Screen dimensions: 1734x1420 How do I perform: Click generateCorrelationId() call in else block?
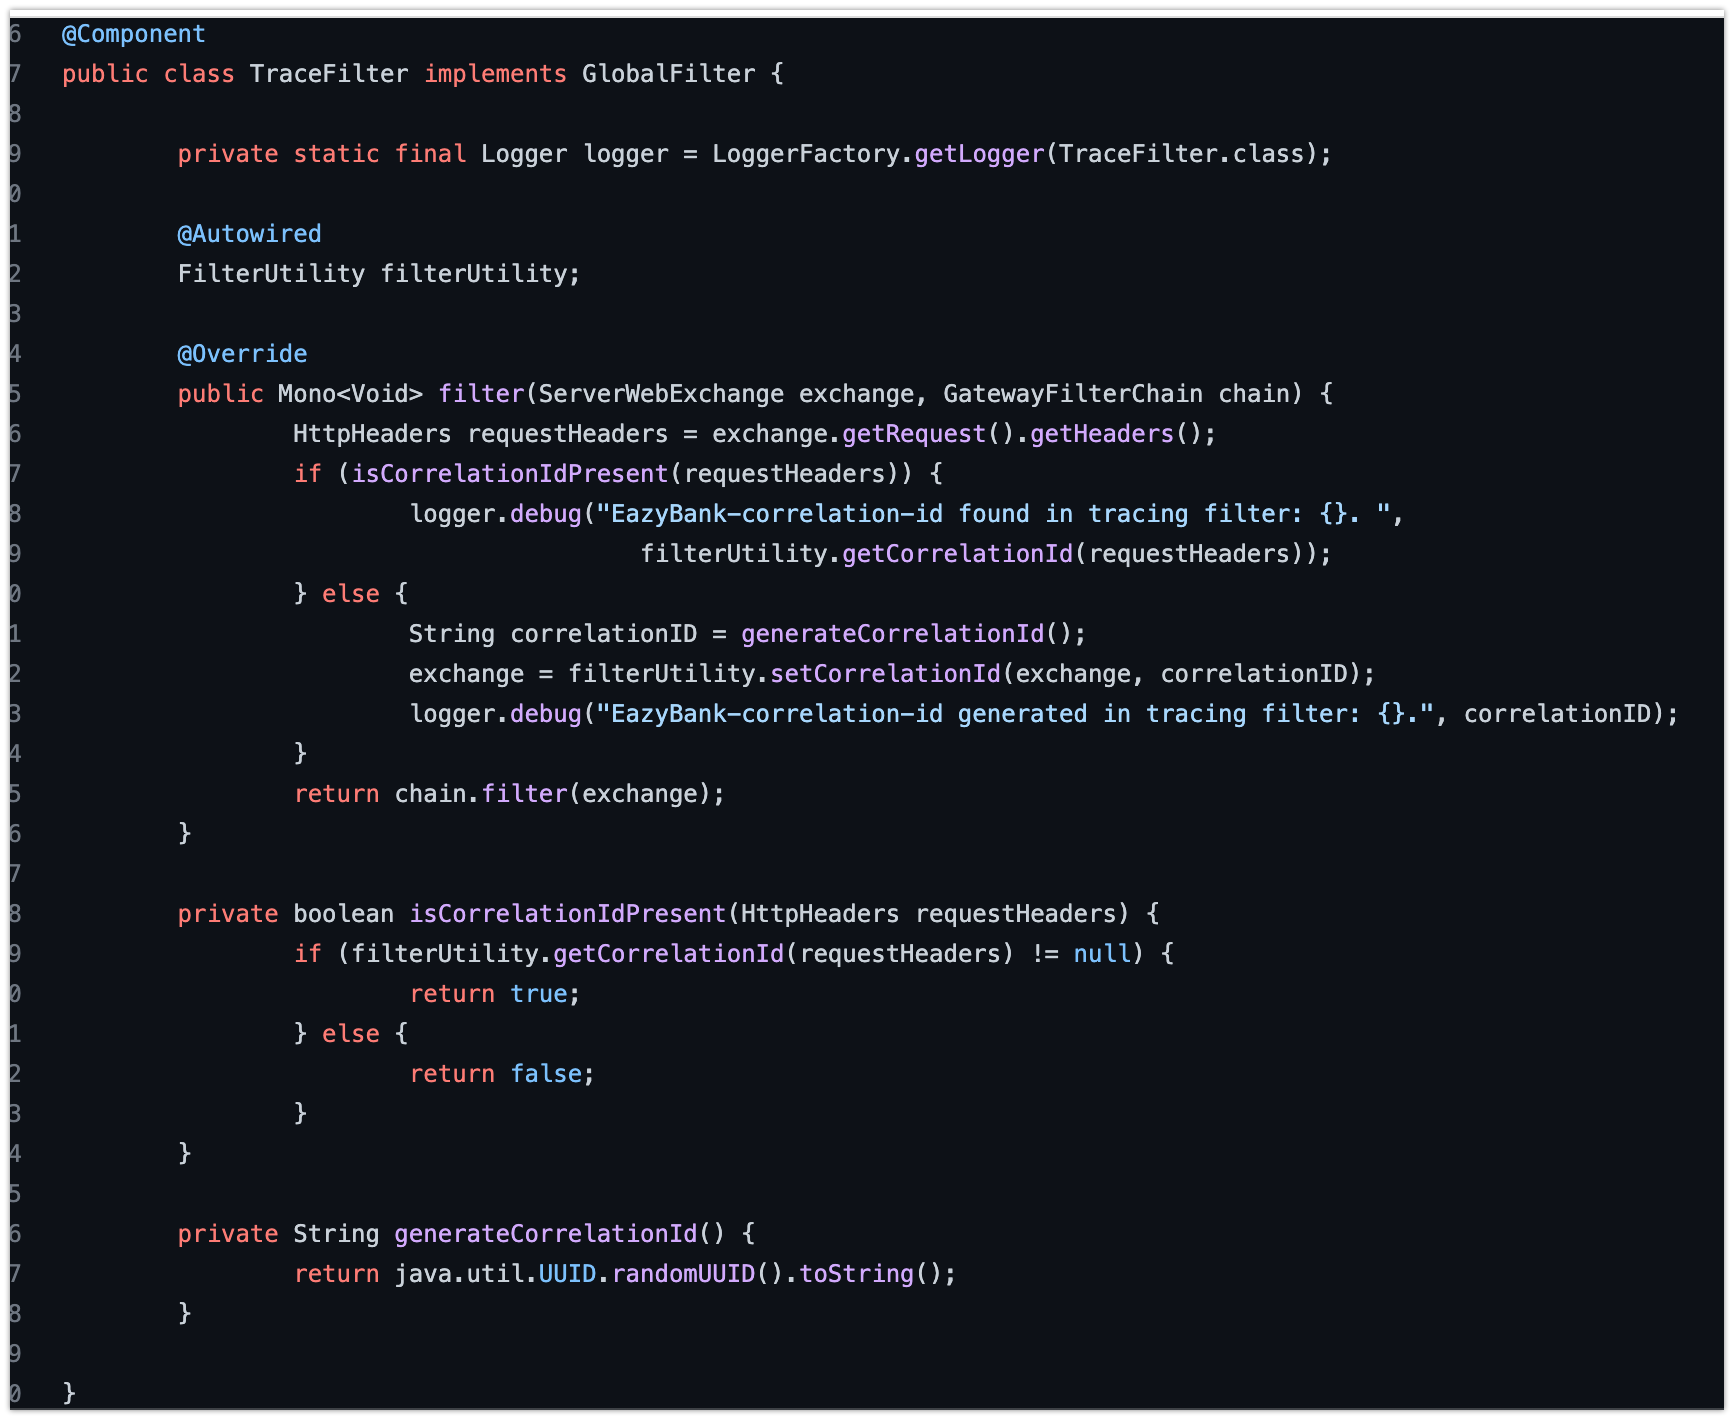(906, 634)
